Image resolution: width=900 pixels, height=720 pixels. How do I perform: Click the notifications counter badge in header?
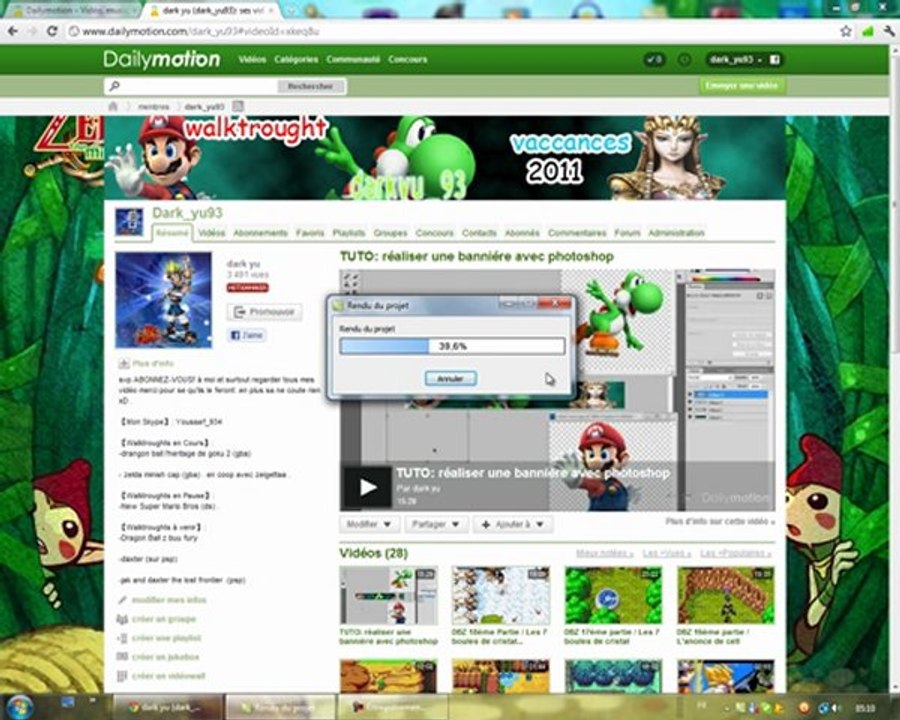[654, 59]
